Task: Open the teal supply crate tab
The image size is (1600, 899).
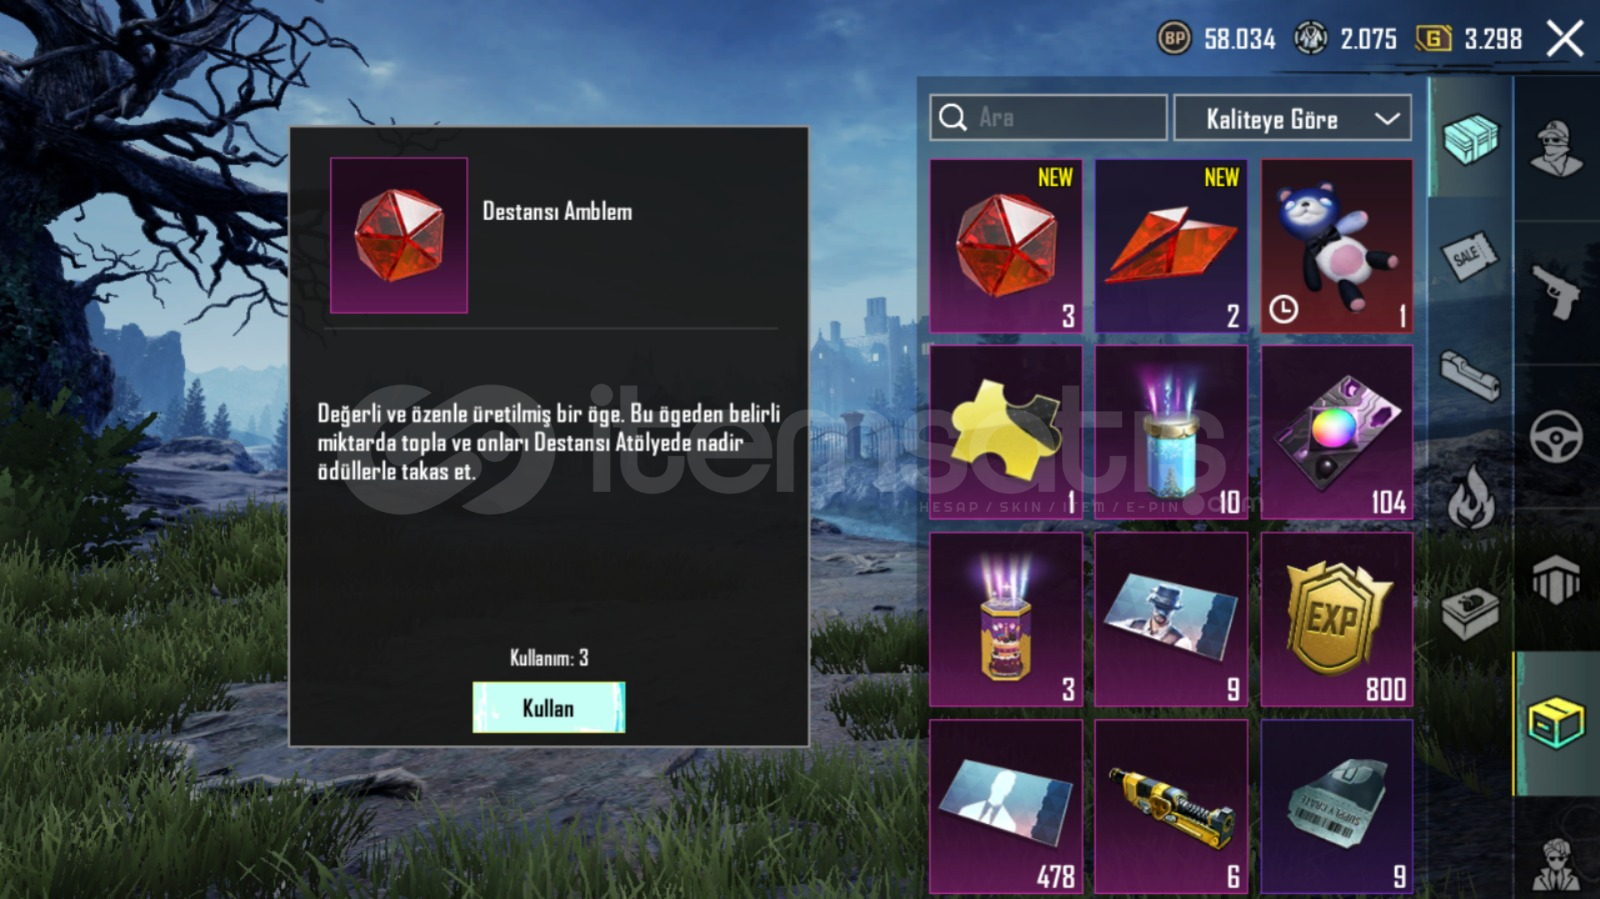Action: (x=1471, y=138)
